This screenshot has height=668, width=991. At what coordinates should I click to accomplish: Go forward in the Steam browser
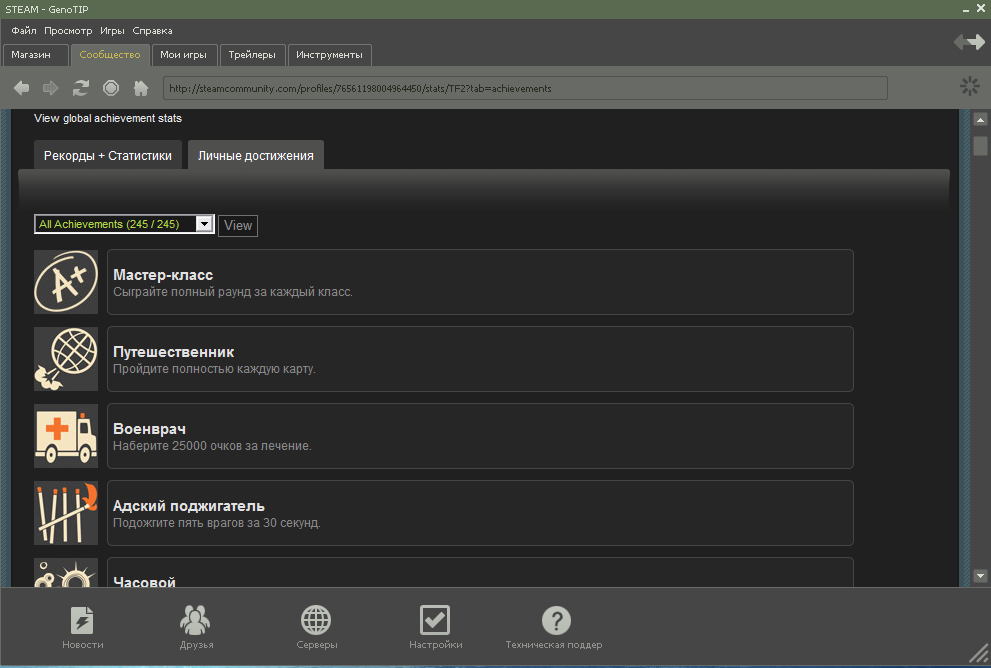click(x=51, y=88)
